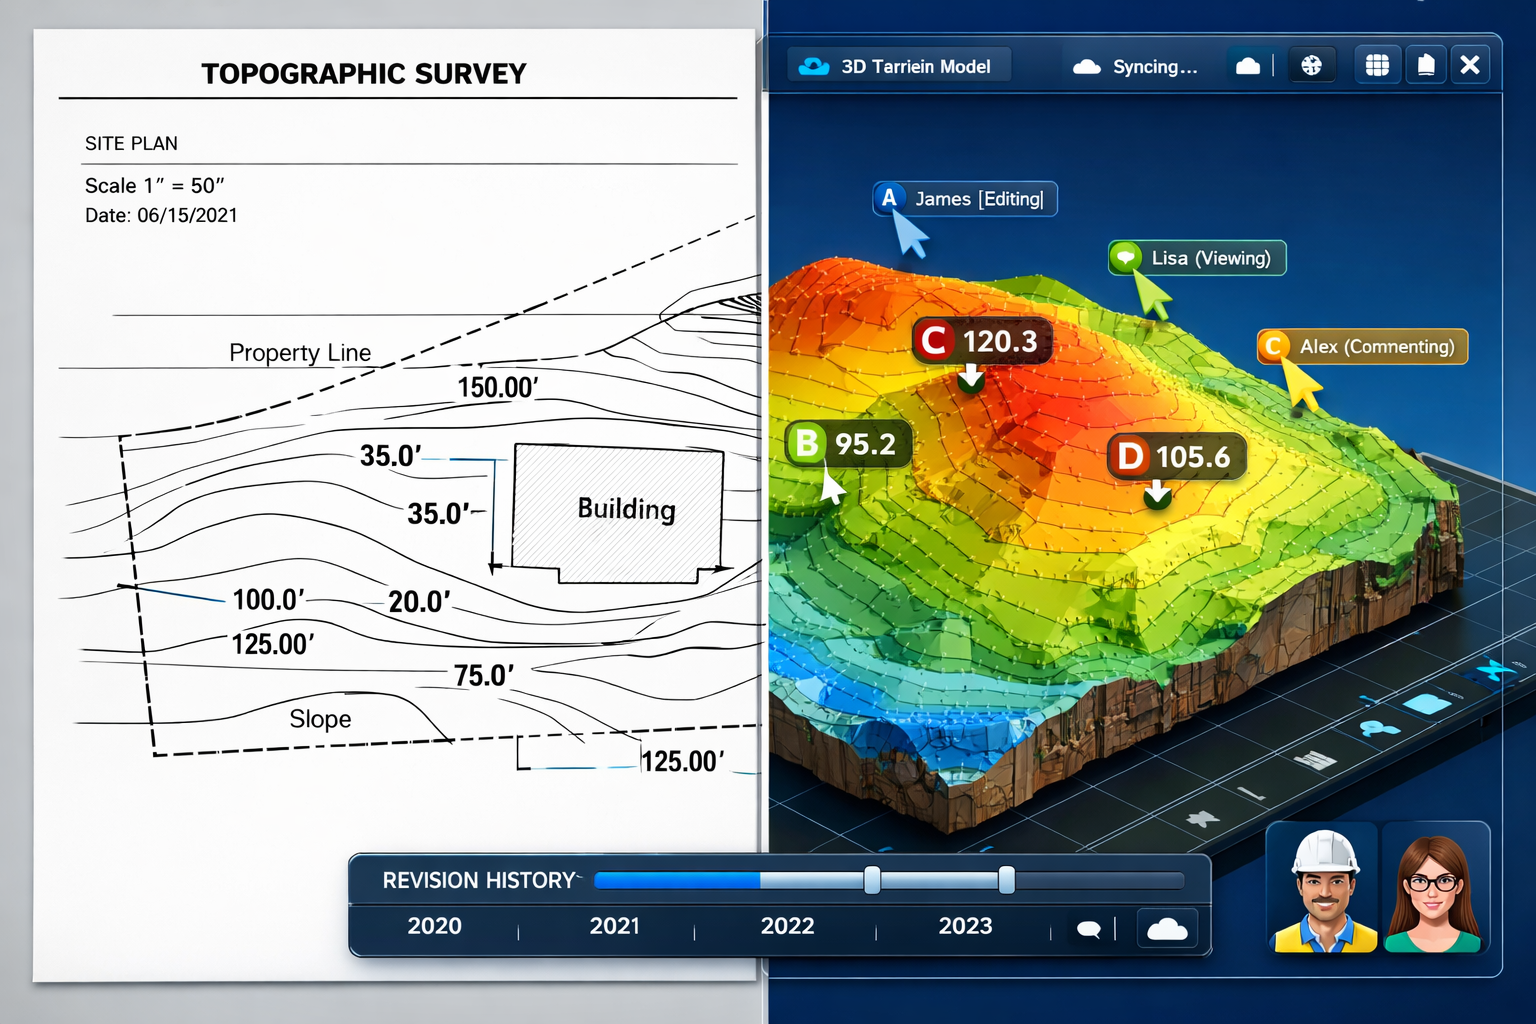Viewport: 1536px width, 1024px height.
Task: Select year 2022 on the revision timeline
Action: pyautogui.click(x=787, y=927)
